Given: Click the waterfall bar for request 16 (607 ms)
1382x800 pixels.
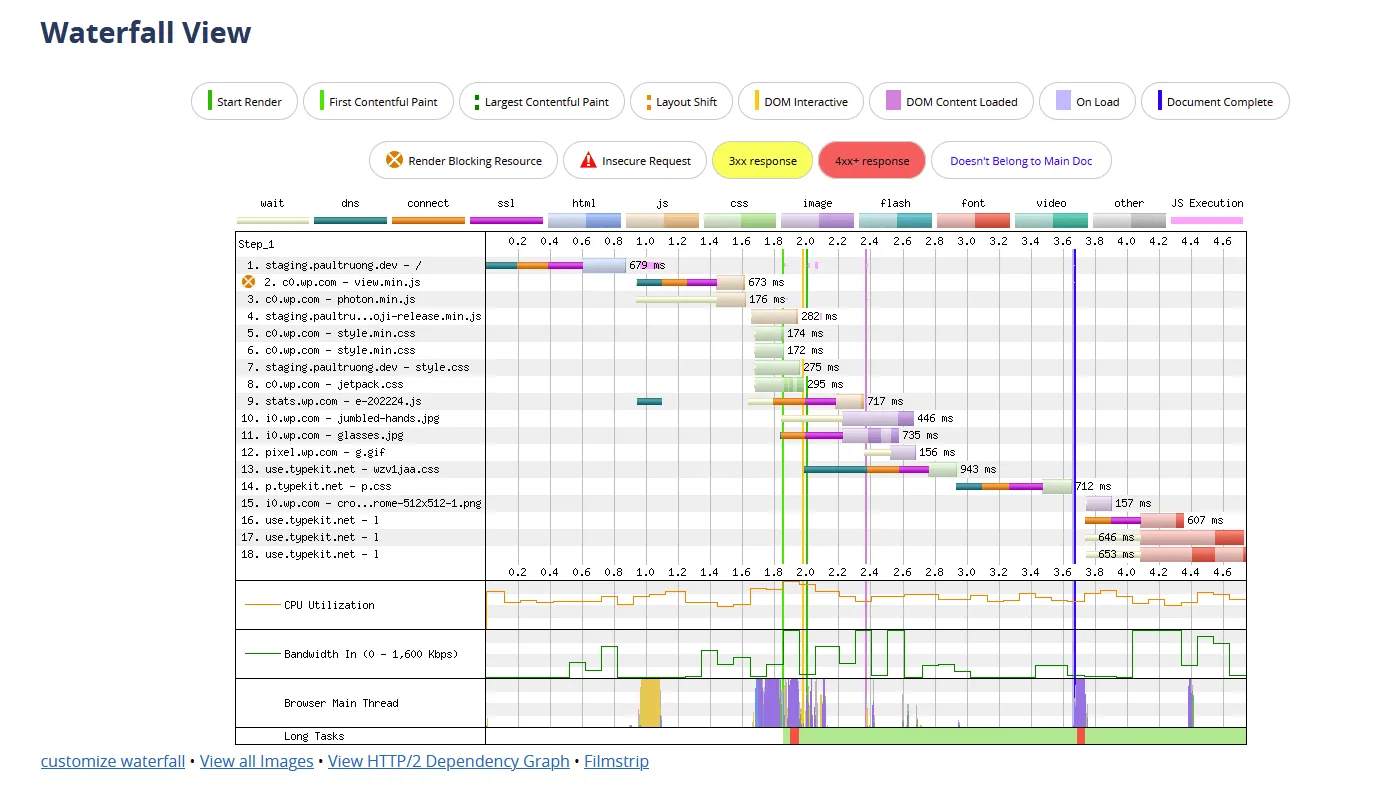Looking at the screenshot, I should click(x=1134, y=520).
